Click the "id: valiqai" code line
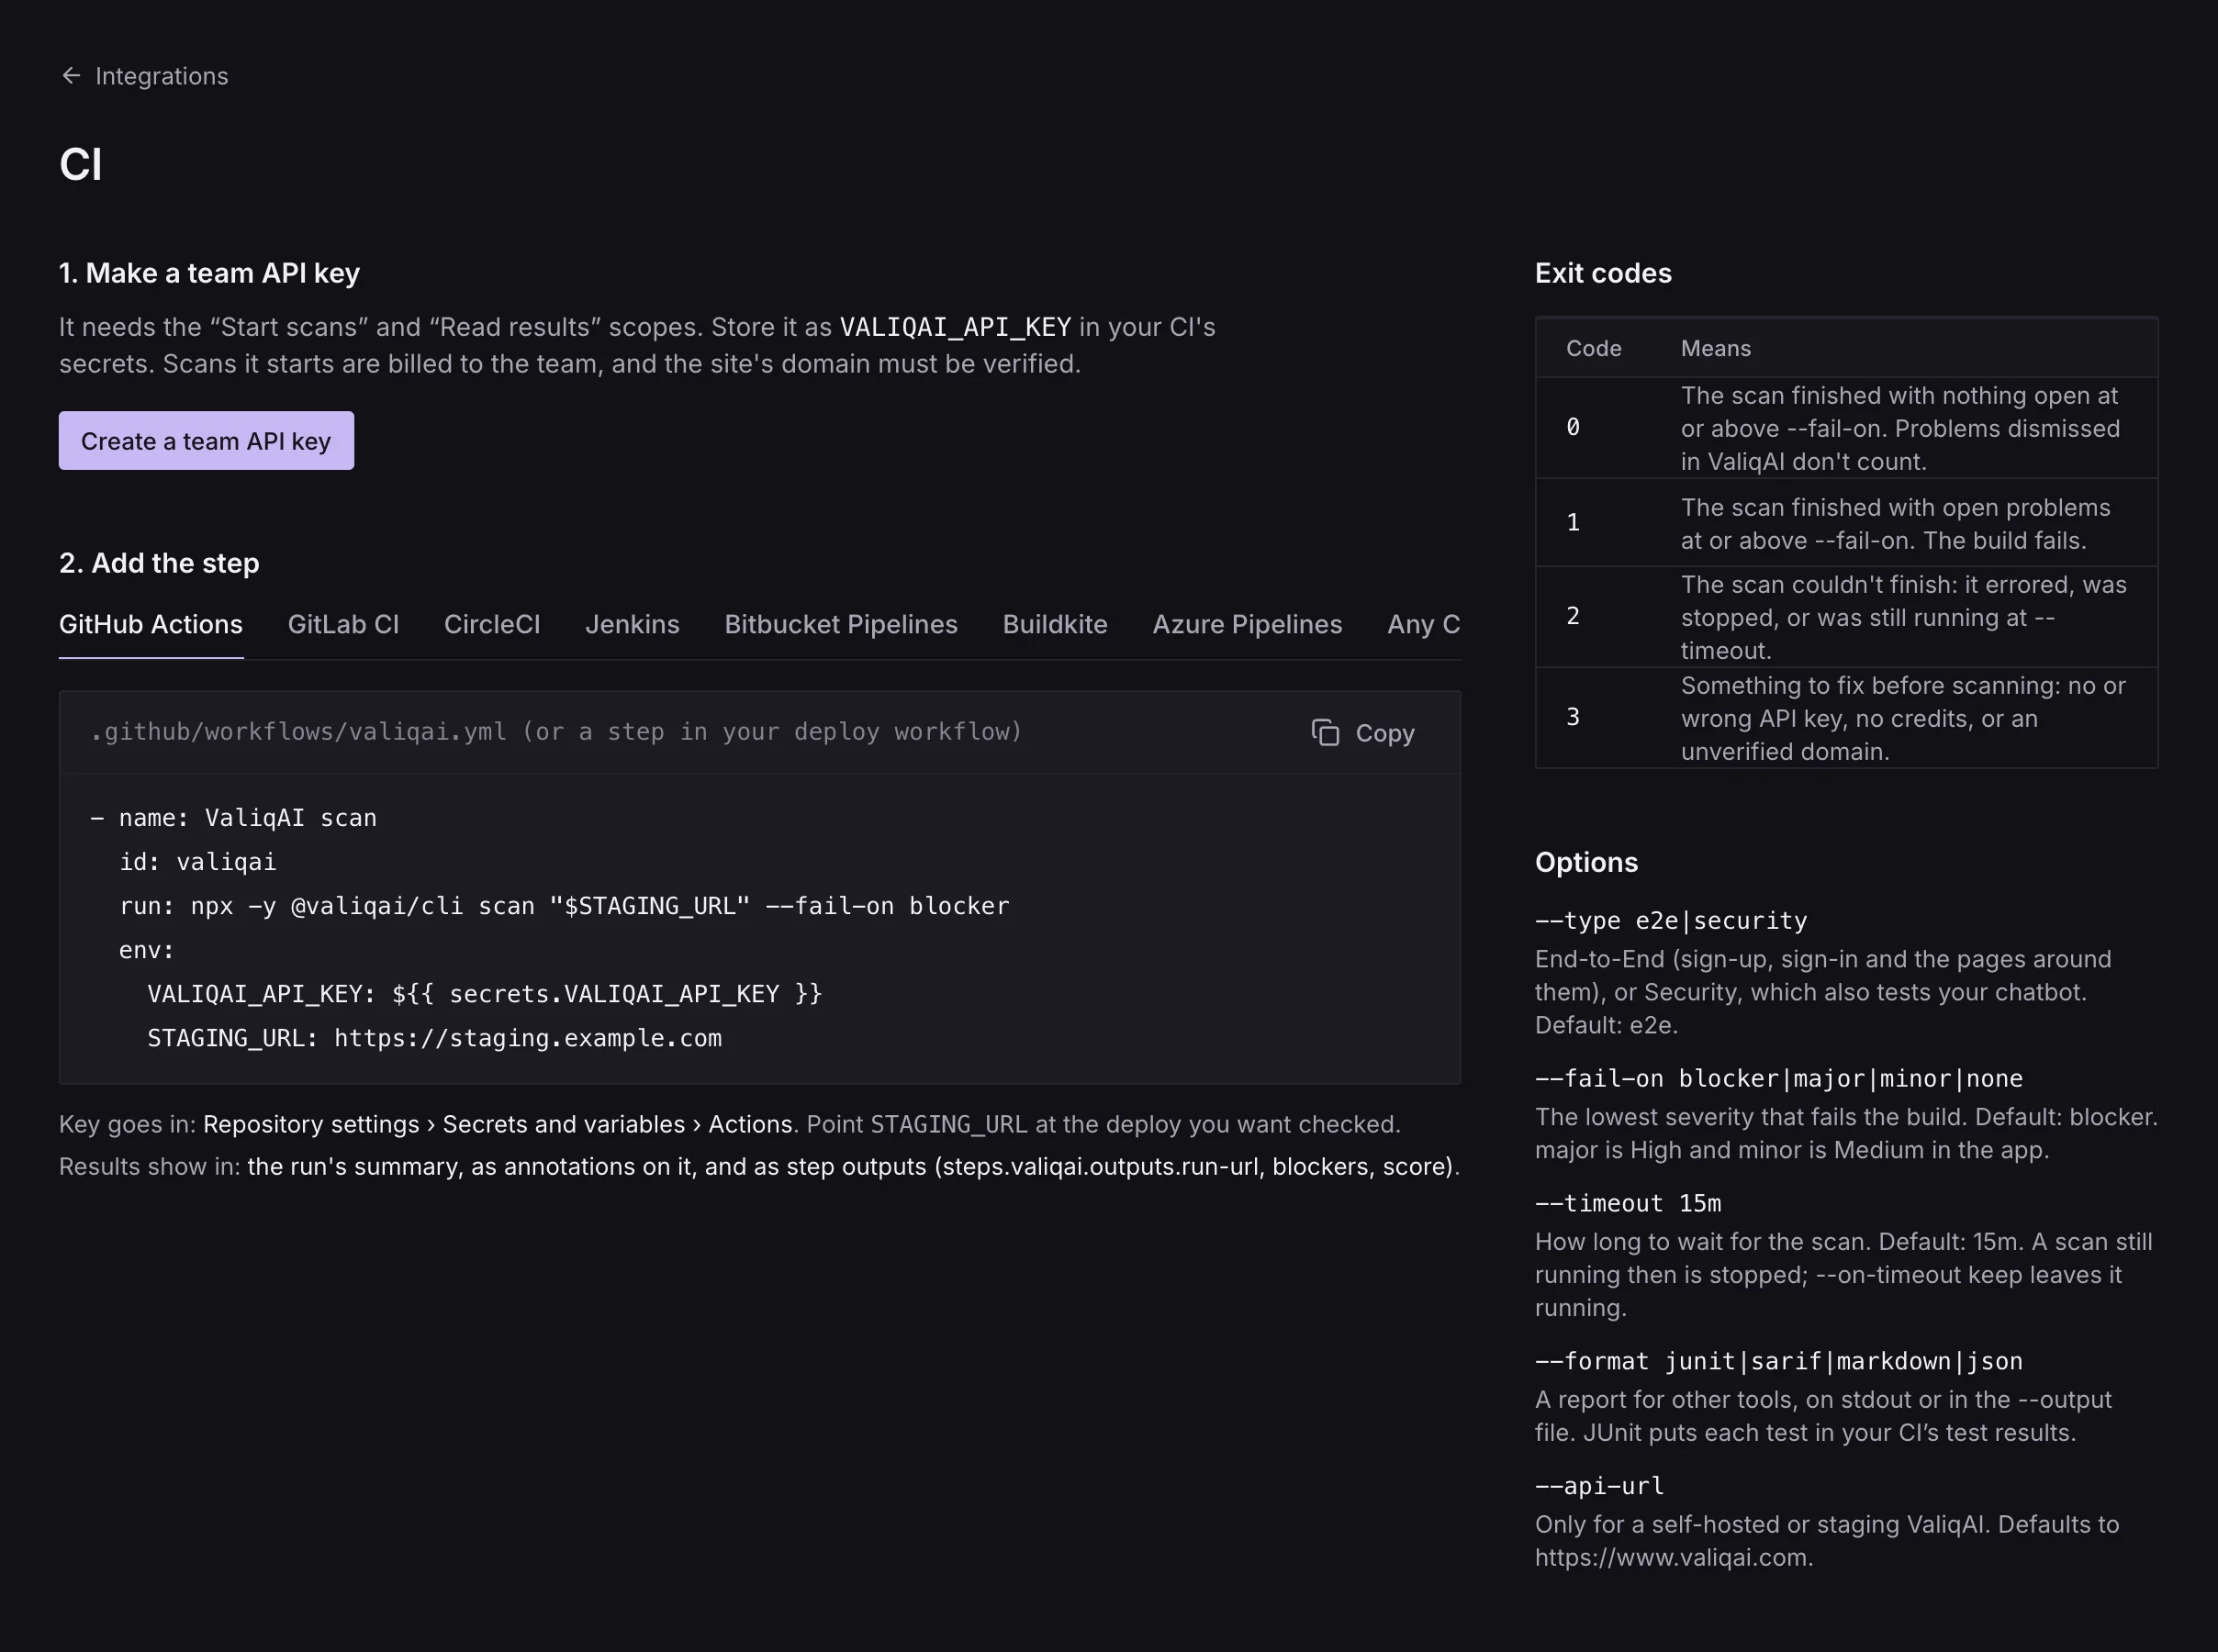The height and width of the screenshot is (1652, 2218). (x=198, y=862)
